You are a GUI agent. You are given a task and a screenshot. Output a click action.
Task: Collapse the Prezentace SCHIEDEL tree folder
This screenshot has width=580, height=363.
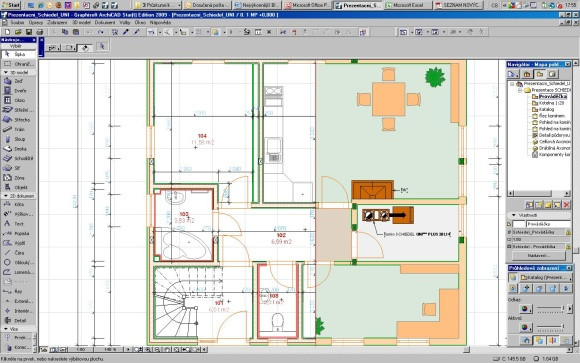point(520,90)
